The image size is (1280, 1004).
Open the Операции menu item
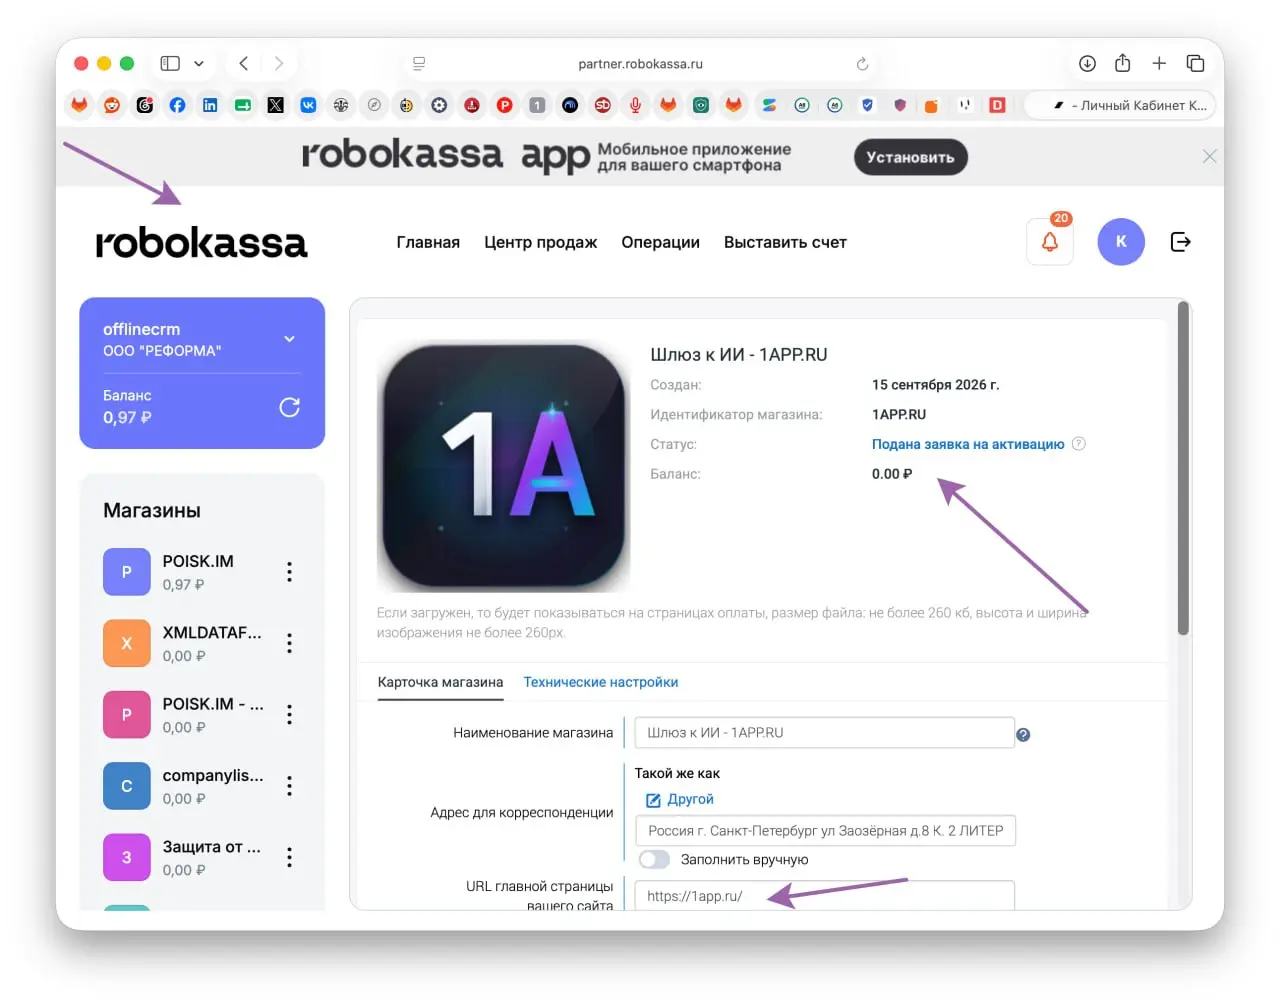click(660, 242)
